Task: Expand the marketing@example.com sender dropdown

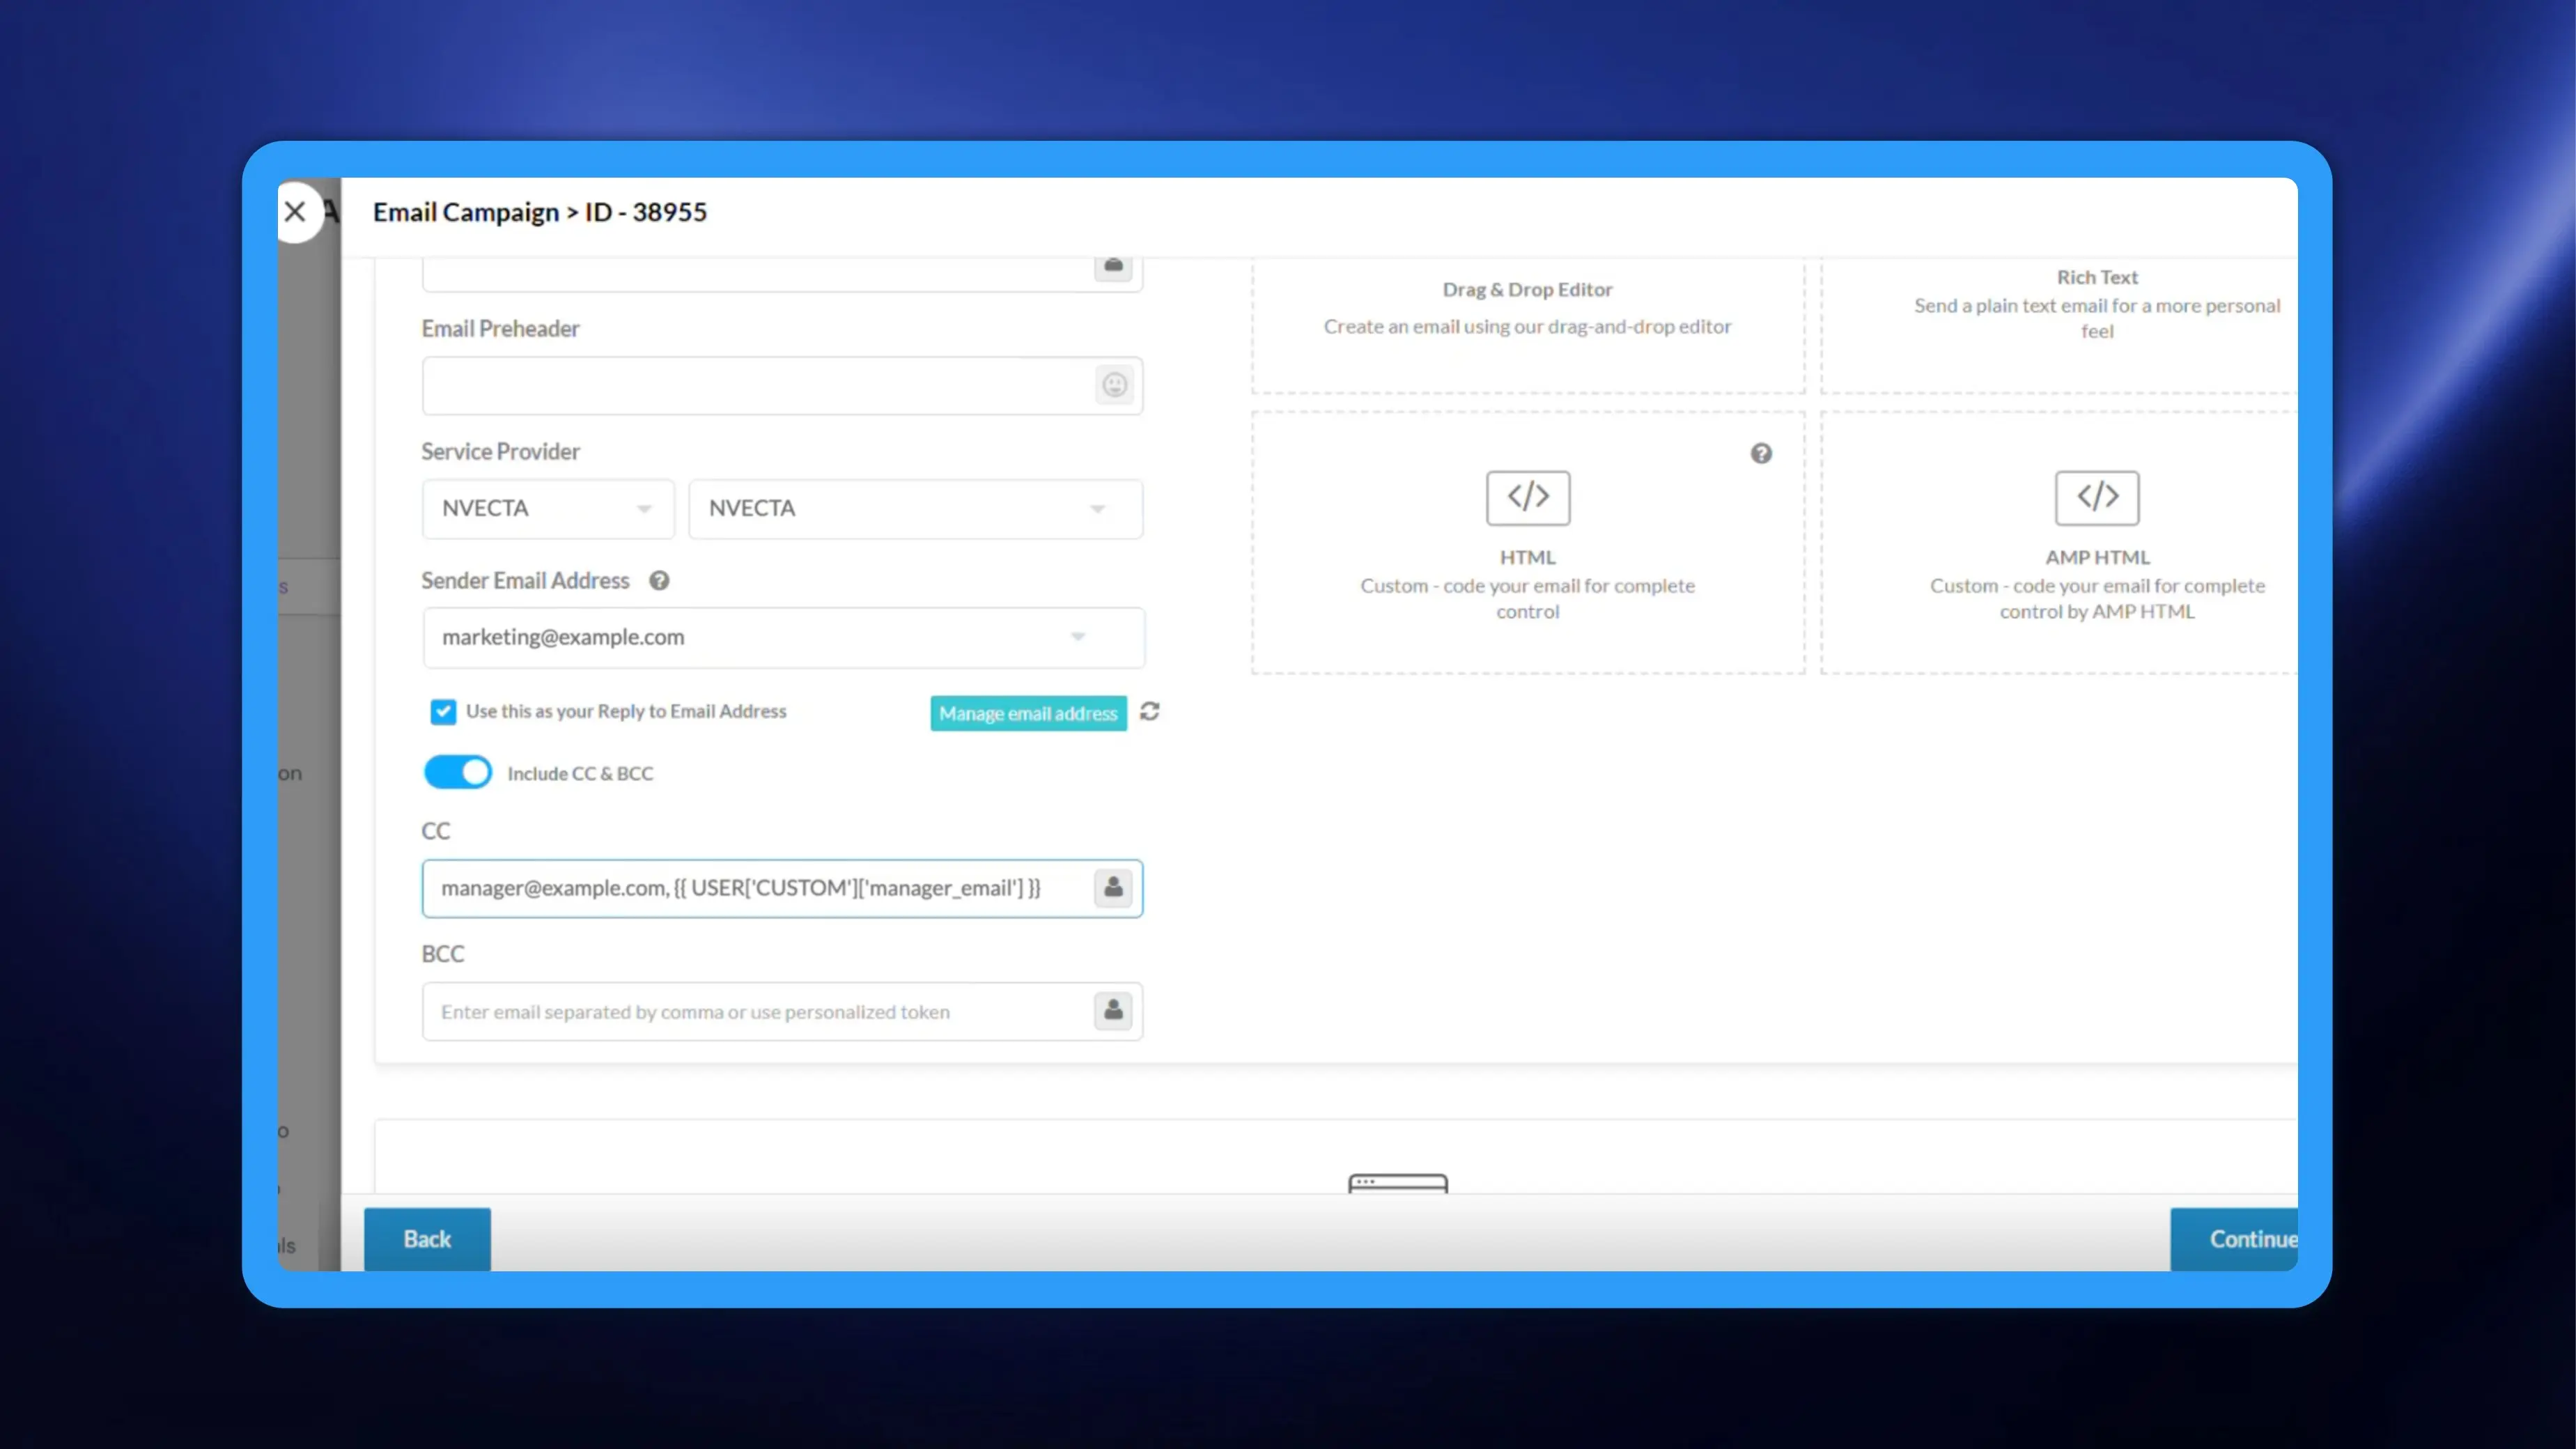Action: [783, 637]
